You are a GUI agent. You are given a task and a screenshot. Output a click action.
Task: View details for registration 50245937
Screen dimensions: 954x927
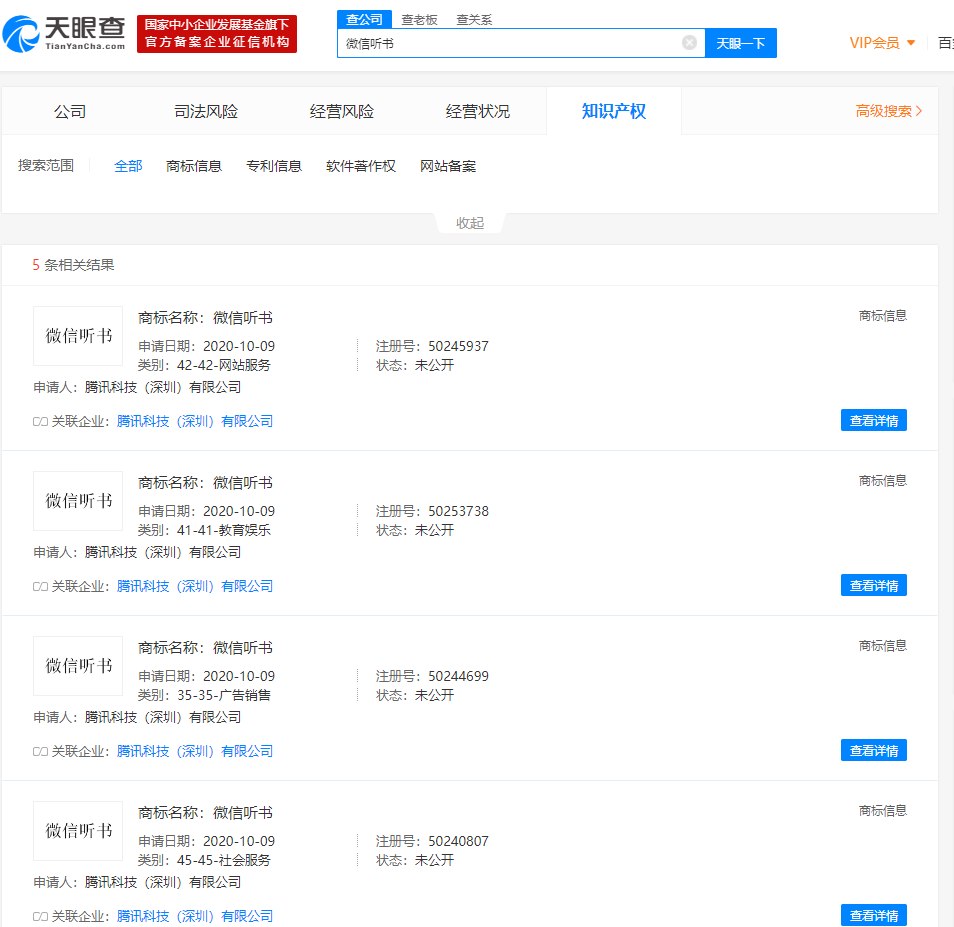[874, 420]
